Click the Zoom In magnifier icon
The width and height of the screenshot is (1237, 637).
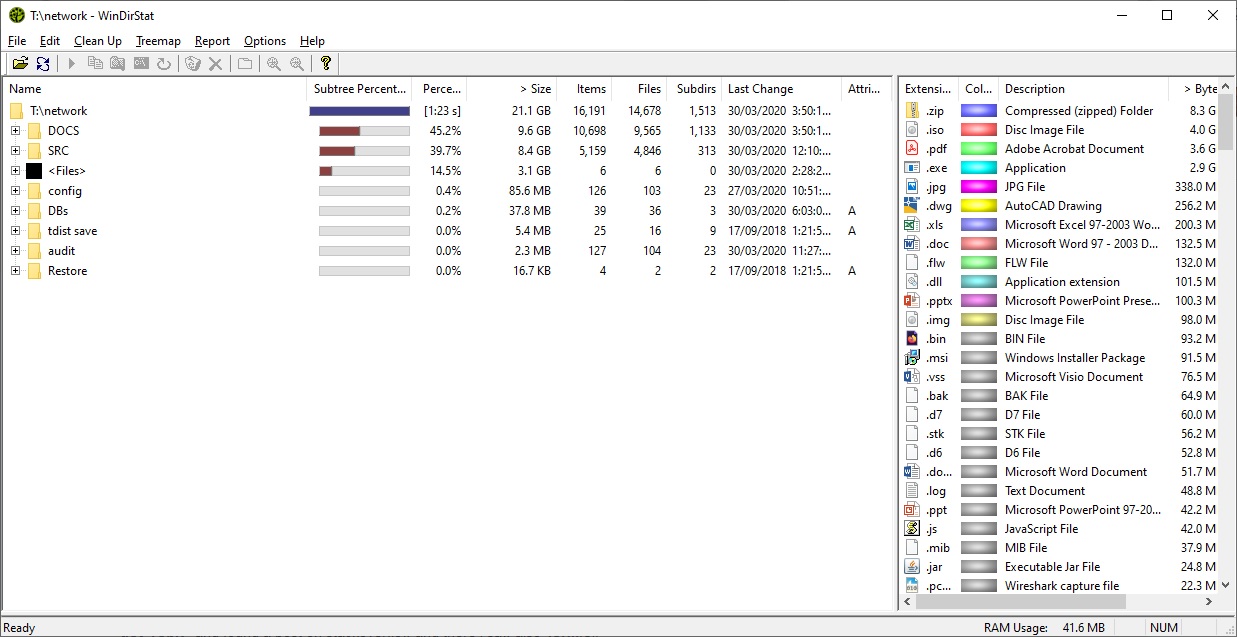click(273, 64)
